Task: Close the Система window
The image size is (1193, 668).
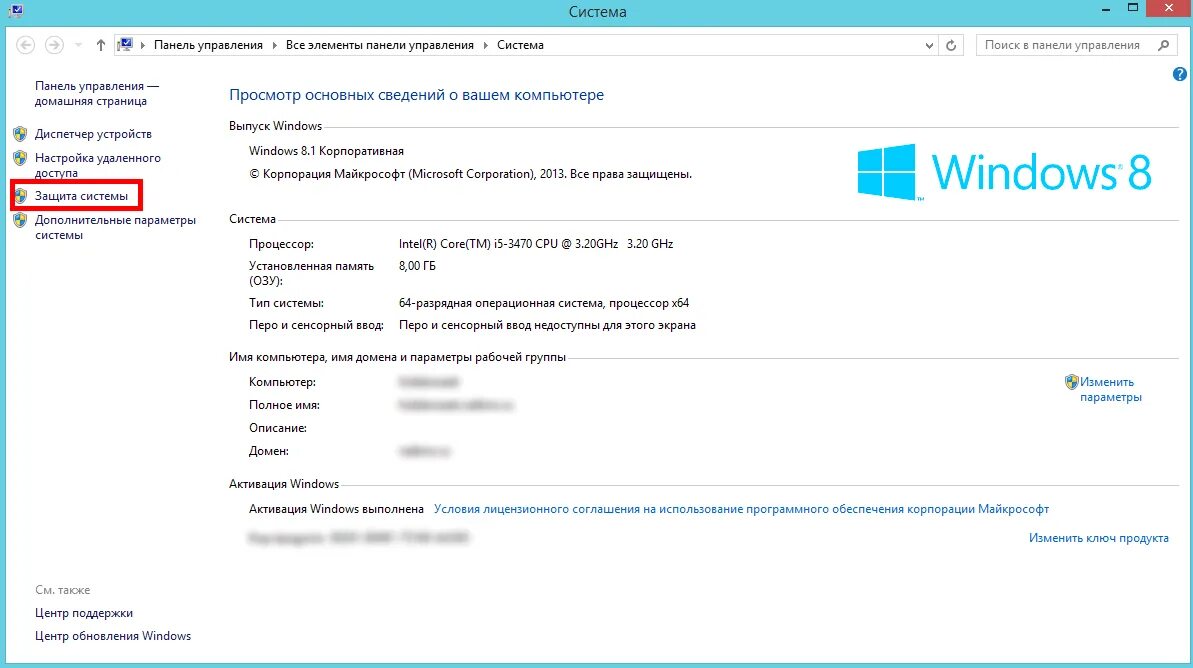Action: coord(1169,8)
